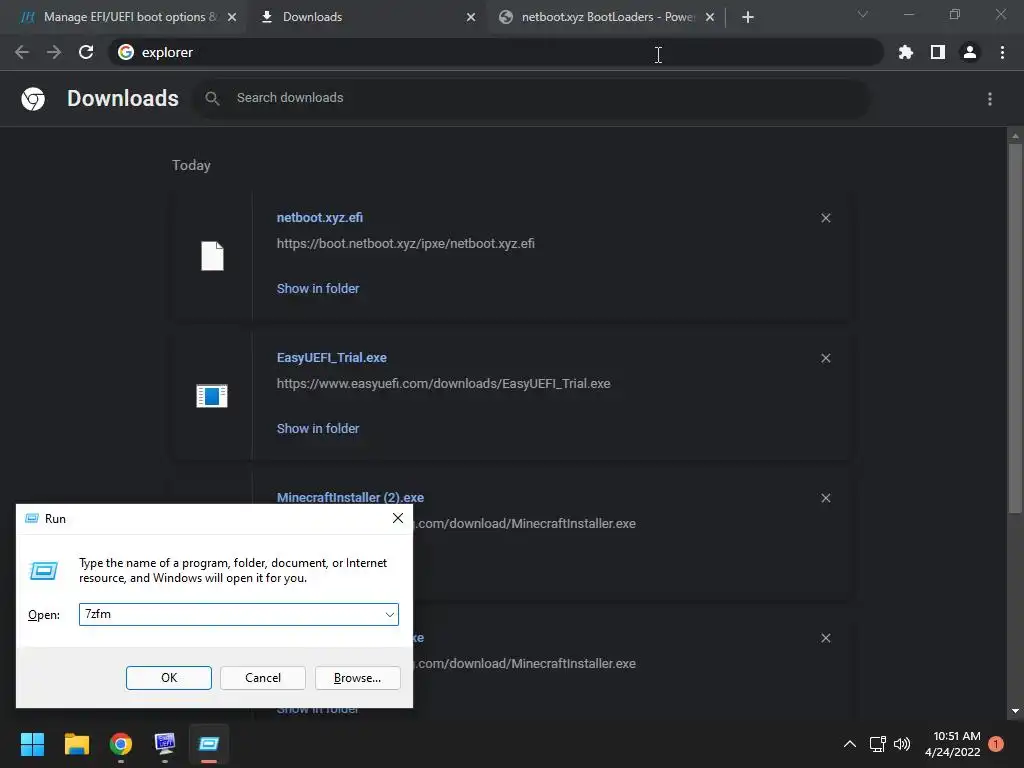Open a new browser tab
The image size is (1024, 768).
[748, 17]
